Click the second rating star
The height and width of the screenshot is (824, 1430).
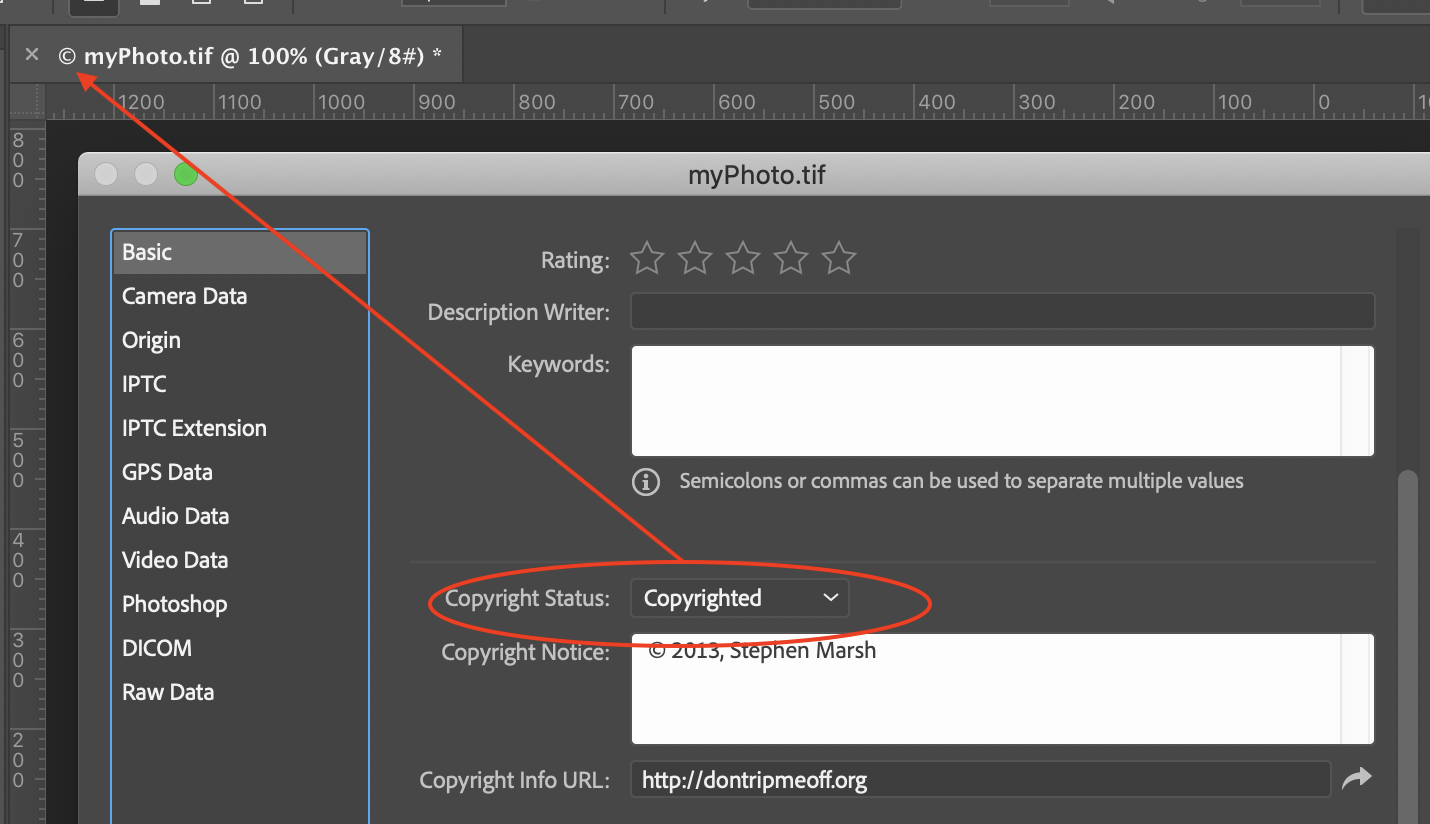[x=694, y=258]
